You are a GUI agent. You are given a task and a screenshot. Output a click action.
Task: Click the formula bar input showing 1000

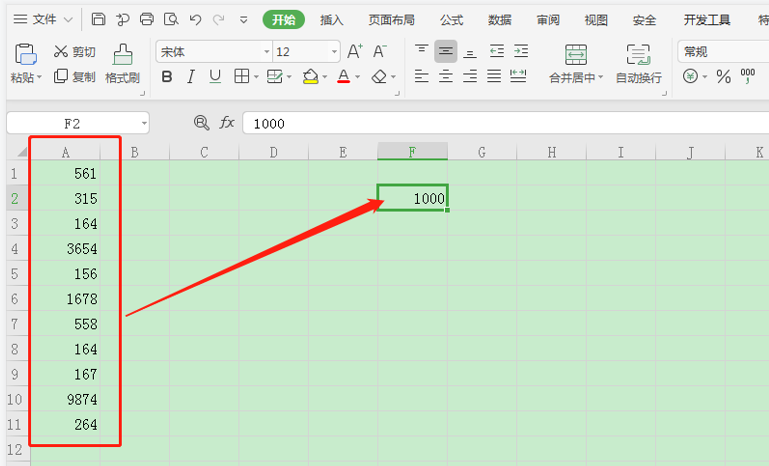(506, 123)
